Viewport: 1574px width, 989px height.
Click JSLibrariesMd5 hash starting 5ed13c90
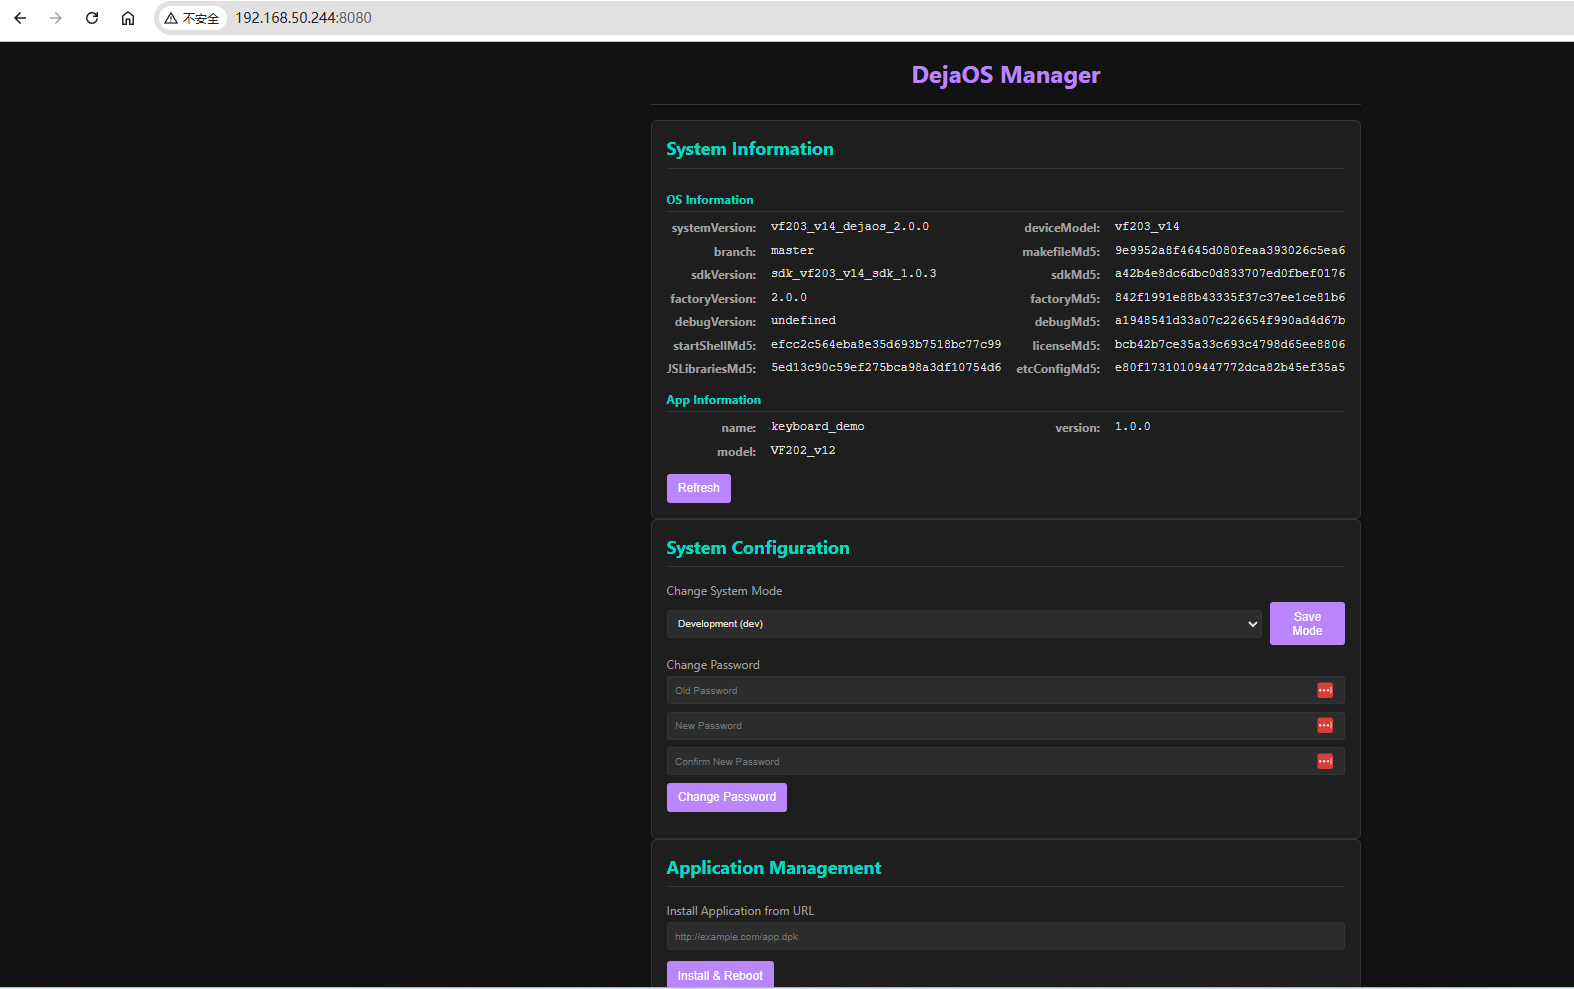[x=886, y=368]
